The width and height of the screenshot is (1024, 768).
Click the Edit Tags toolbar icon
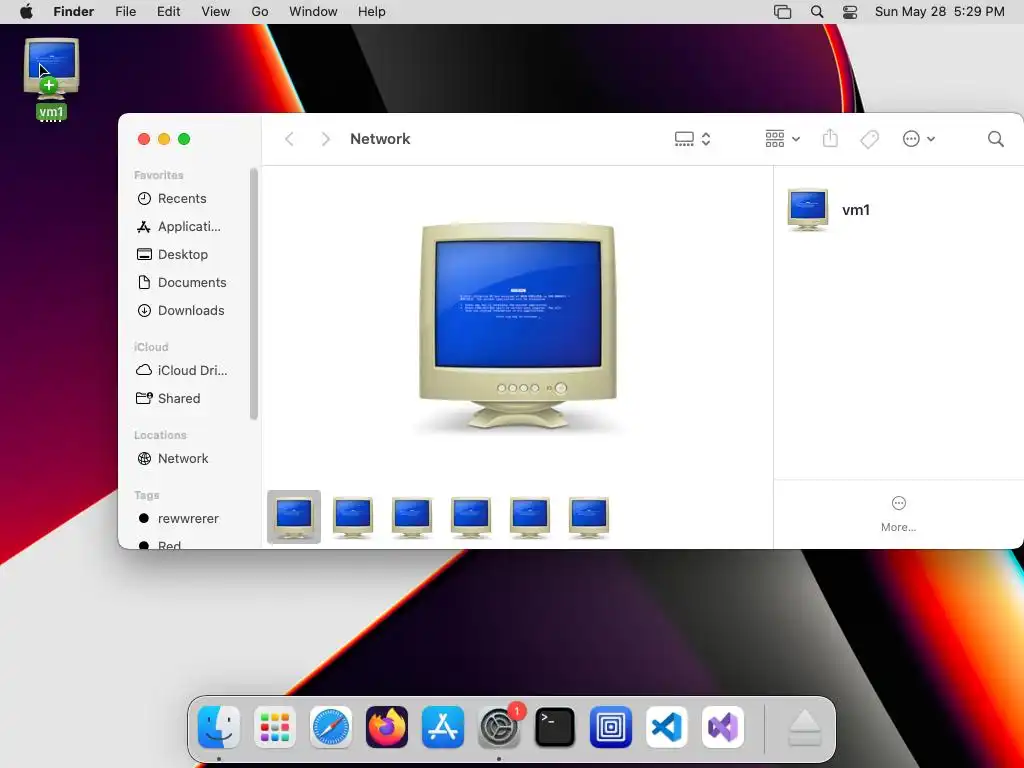pyautogui.click(x=869, y=139)
